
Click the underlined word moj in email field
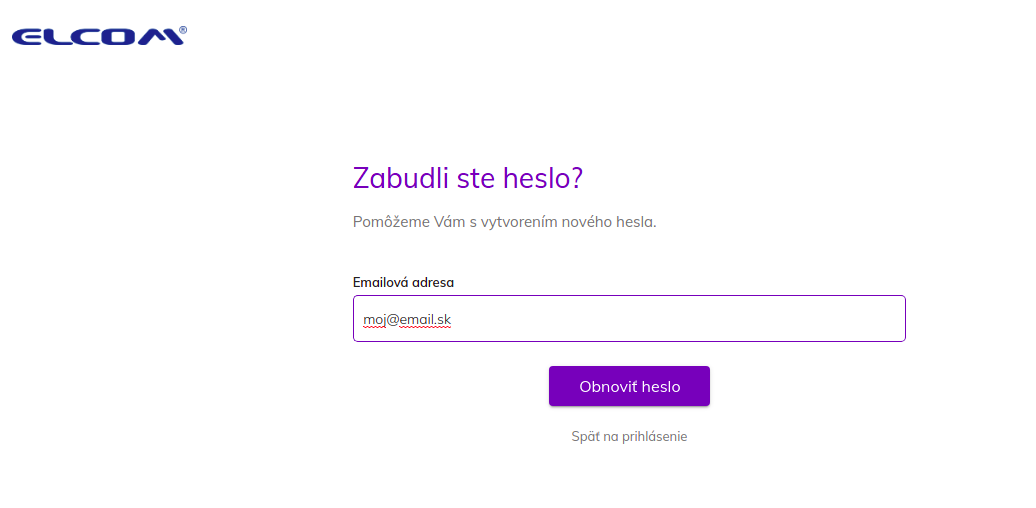(x=374, y=320)
